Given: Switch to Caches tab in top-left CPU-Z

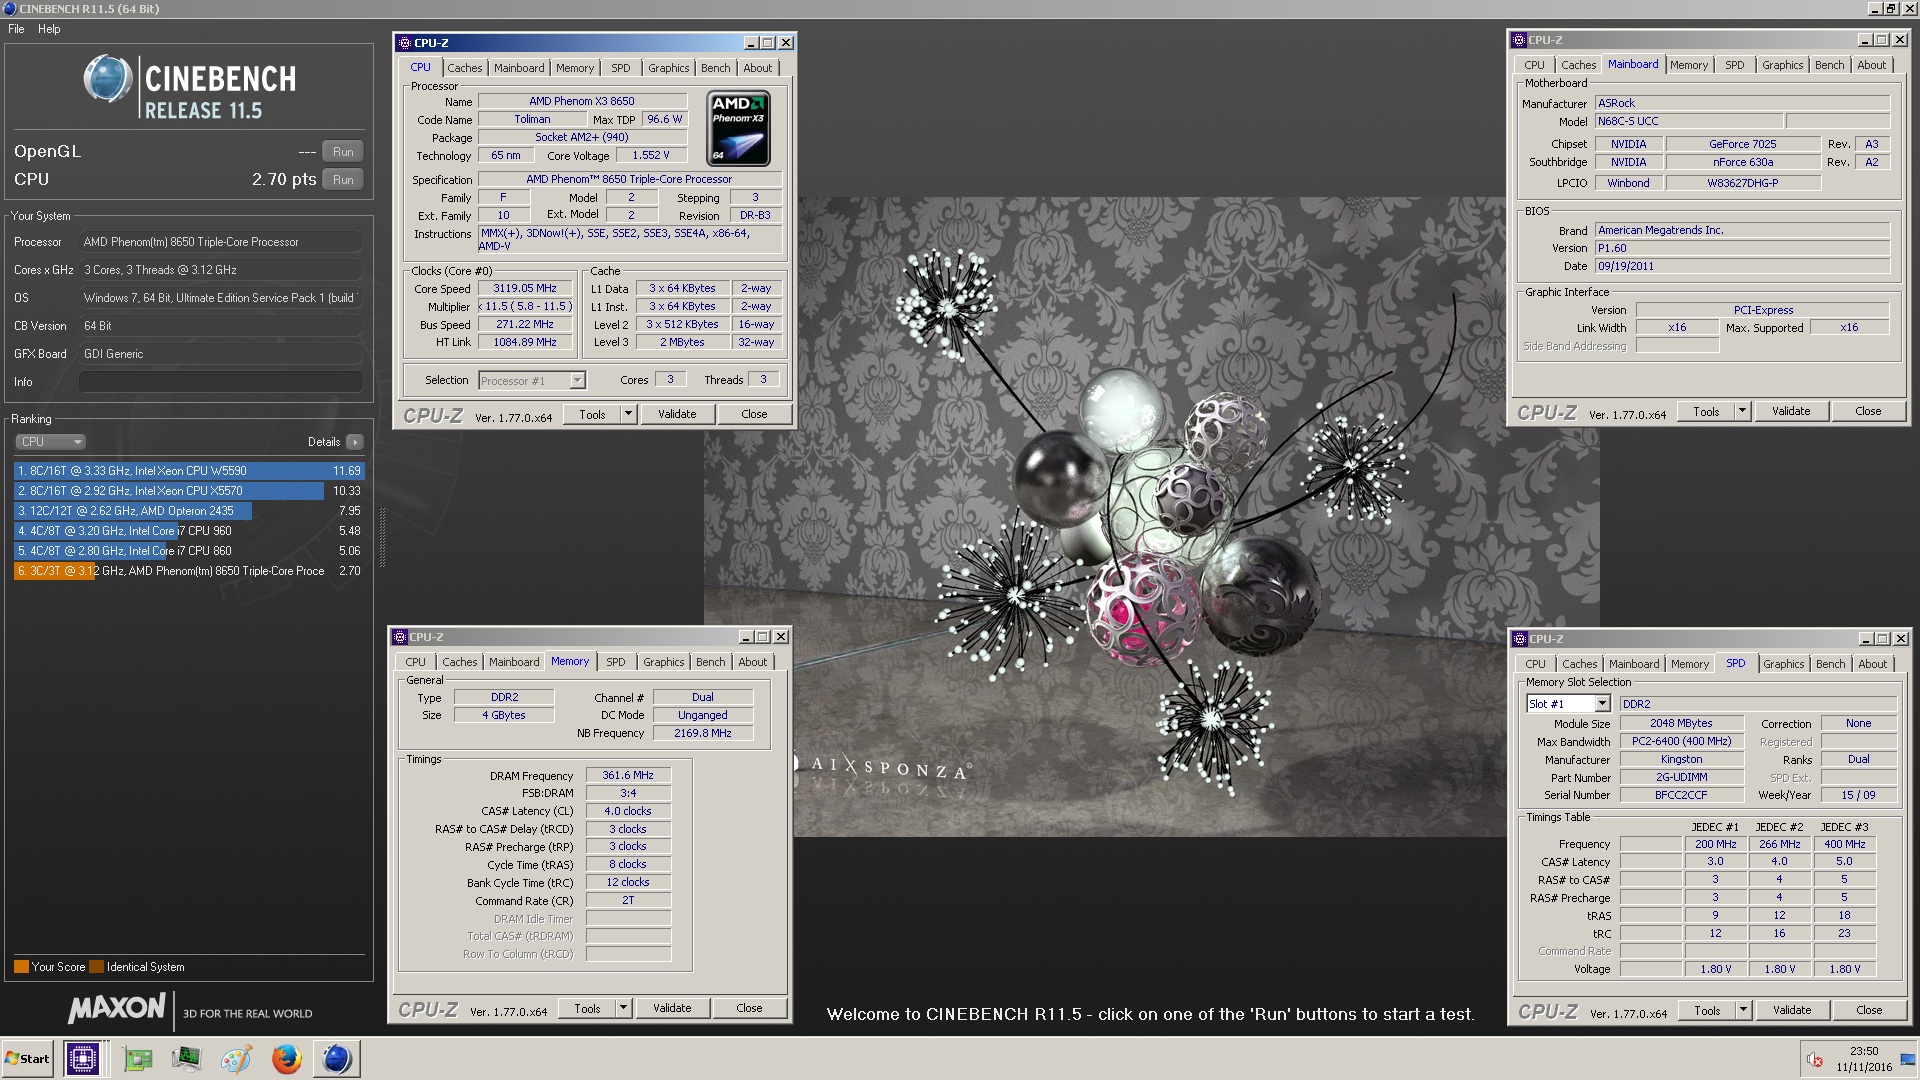Looking at the screenshot, I should pos(464,68).
